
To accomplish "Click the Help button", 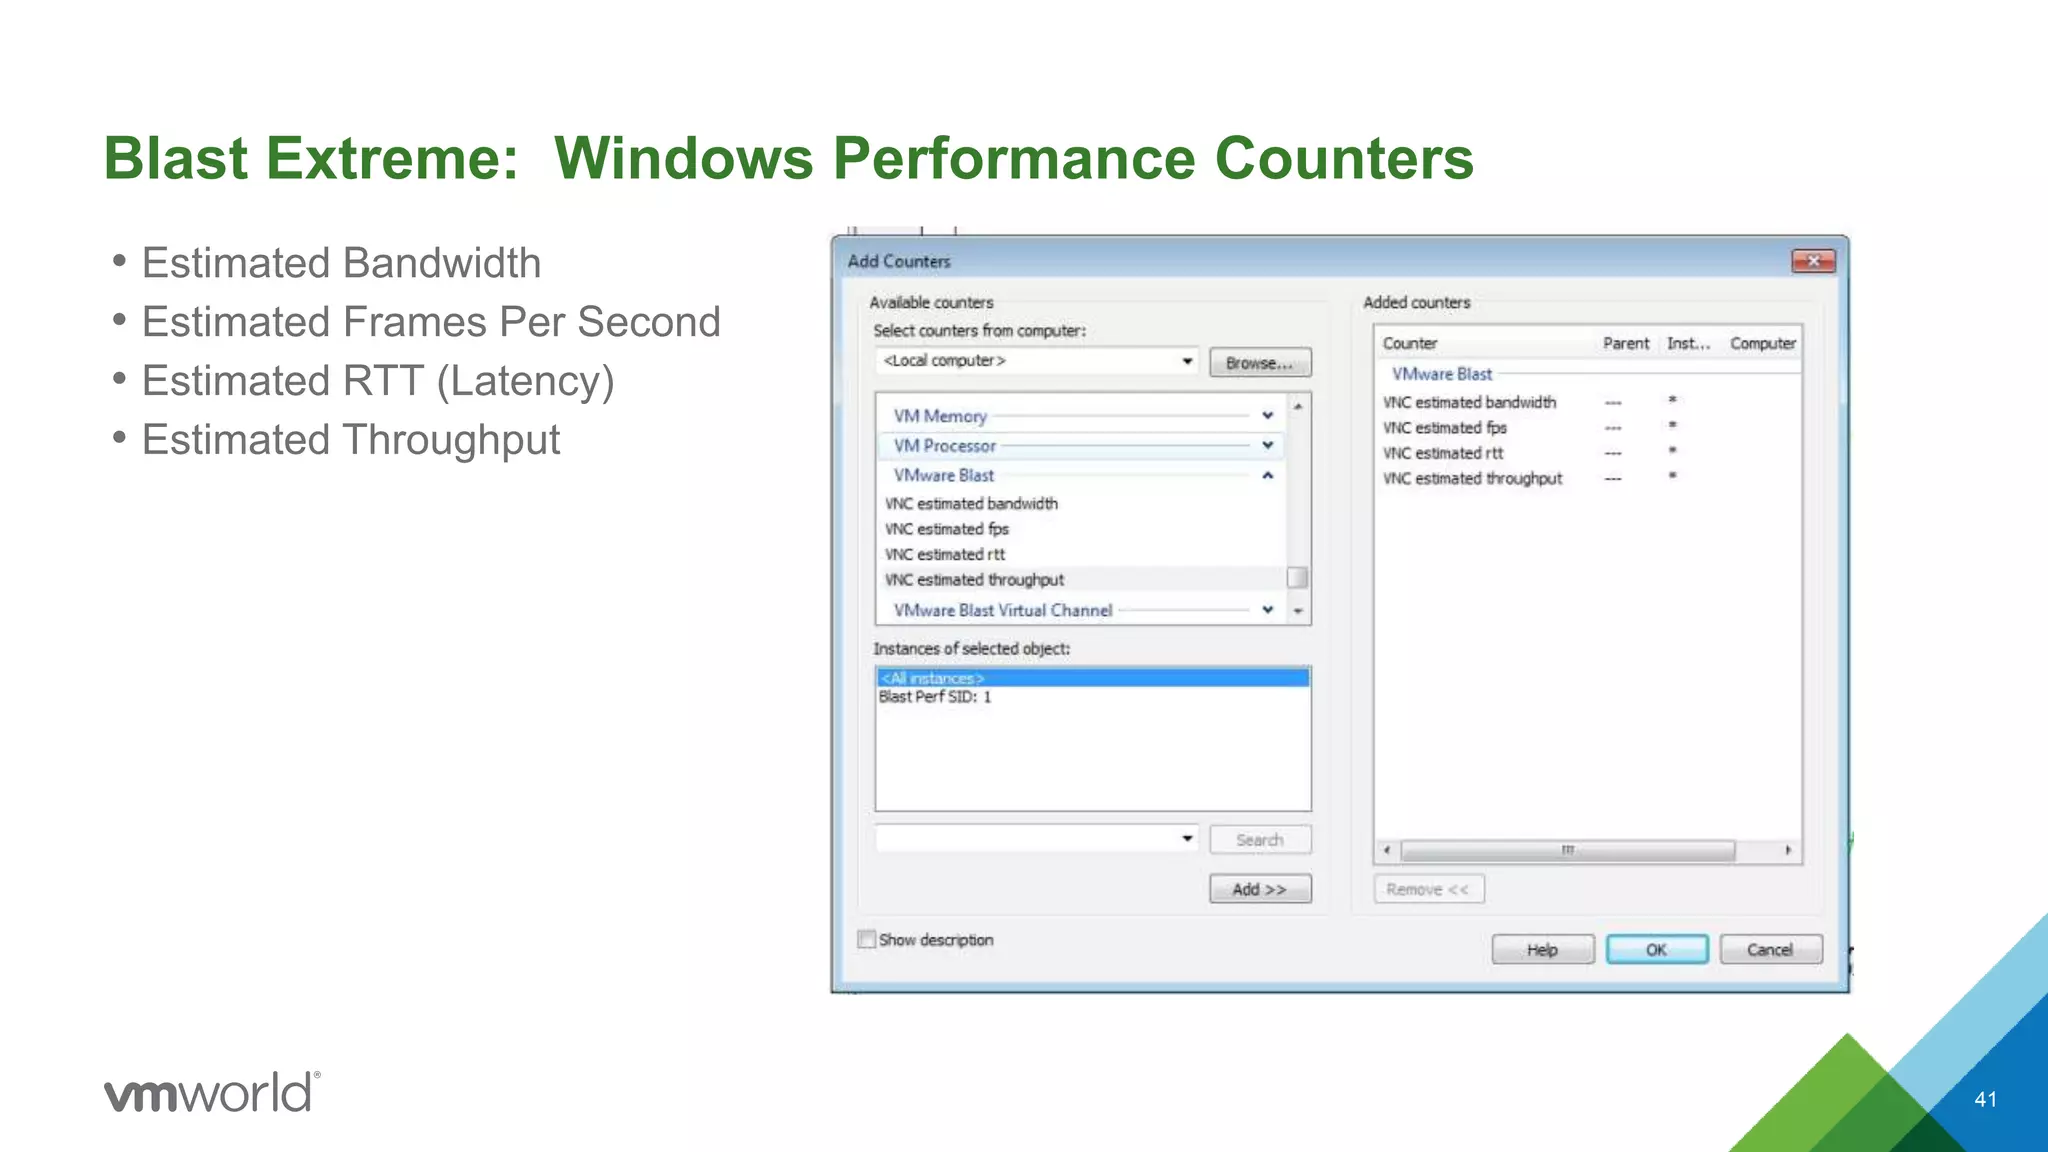I will click(x=1543, y=949).
